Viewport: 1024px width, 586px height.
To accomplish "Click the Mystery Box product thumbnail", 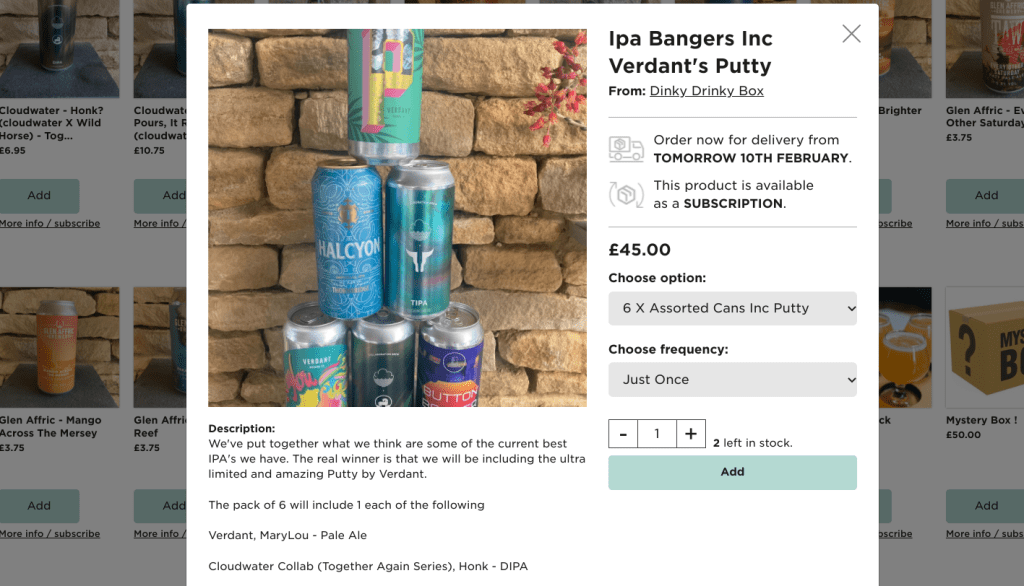I will [x=985, y=348].
